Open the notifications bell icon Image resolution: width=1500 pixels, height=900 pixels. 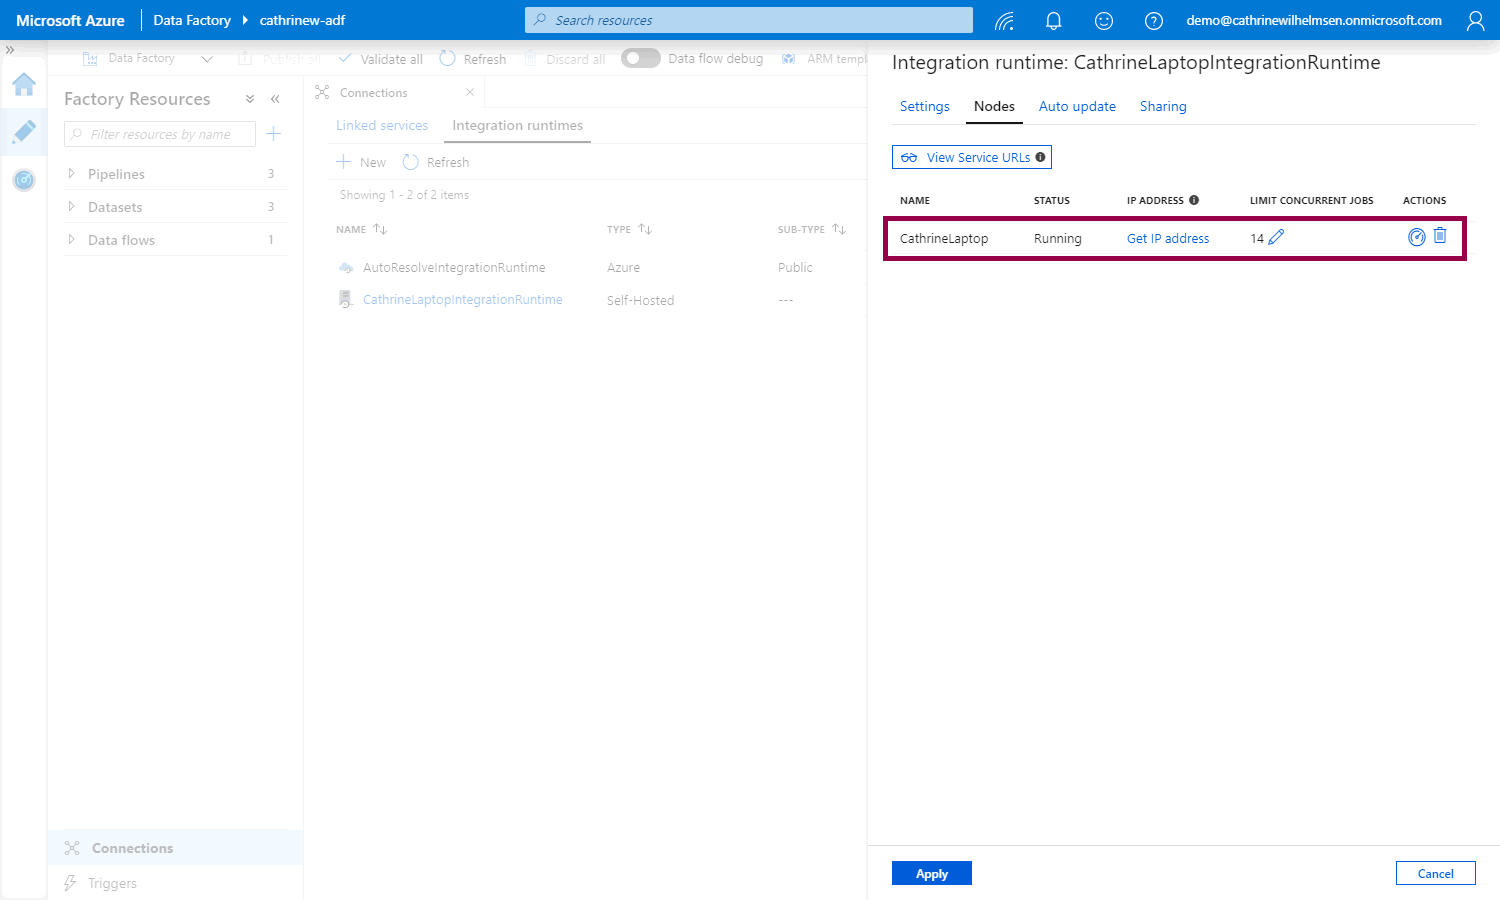point(1053,21)
